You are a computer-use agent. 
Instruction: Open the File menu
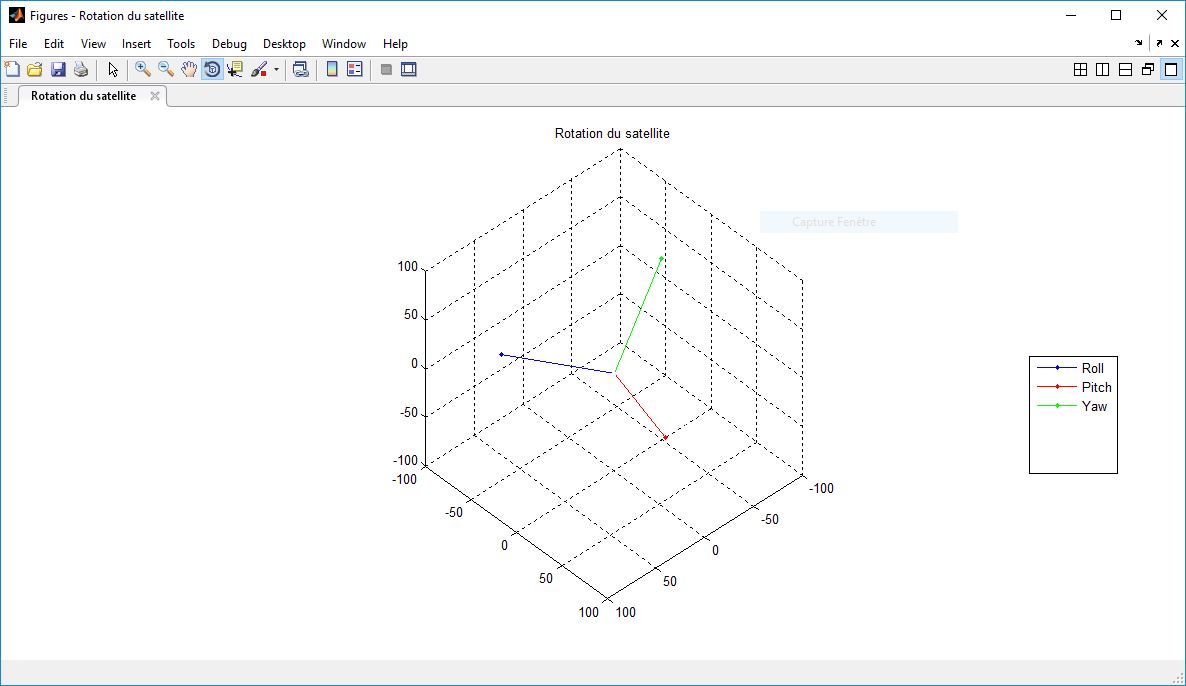[x=18, y=44]
